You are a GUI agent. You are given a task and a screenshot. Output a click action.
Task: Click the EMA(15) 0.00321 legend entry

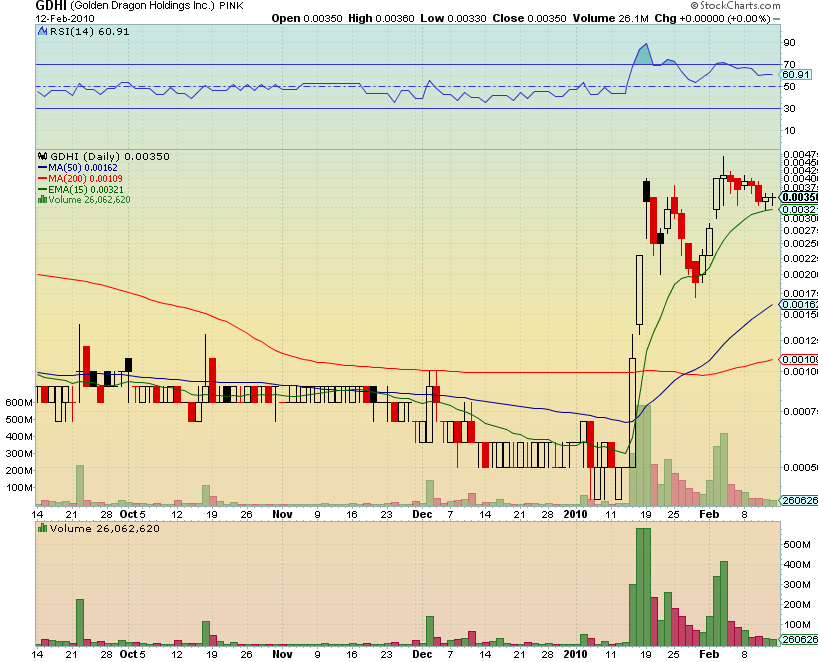(x=86, y=189)
